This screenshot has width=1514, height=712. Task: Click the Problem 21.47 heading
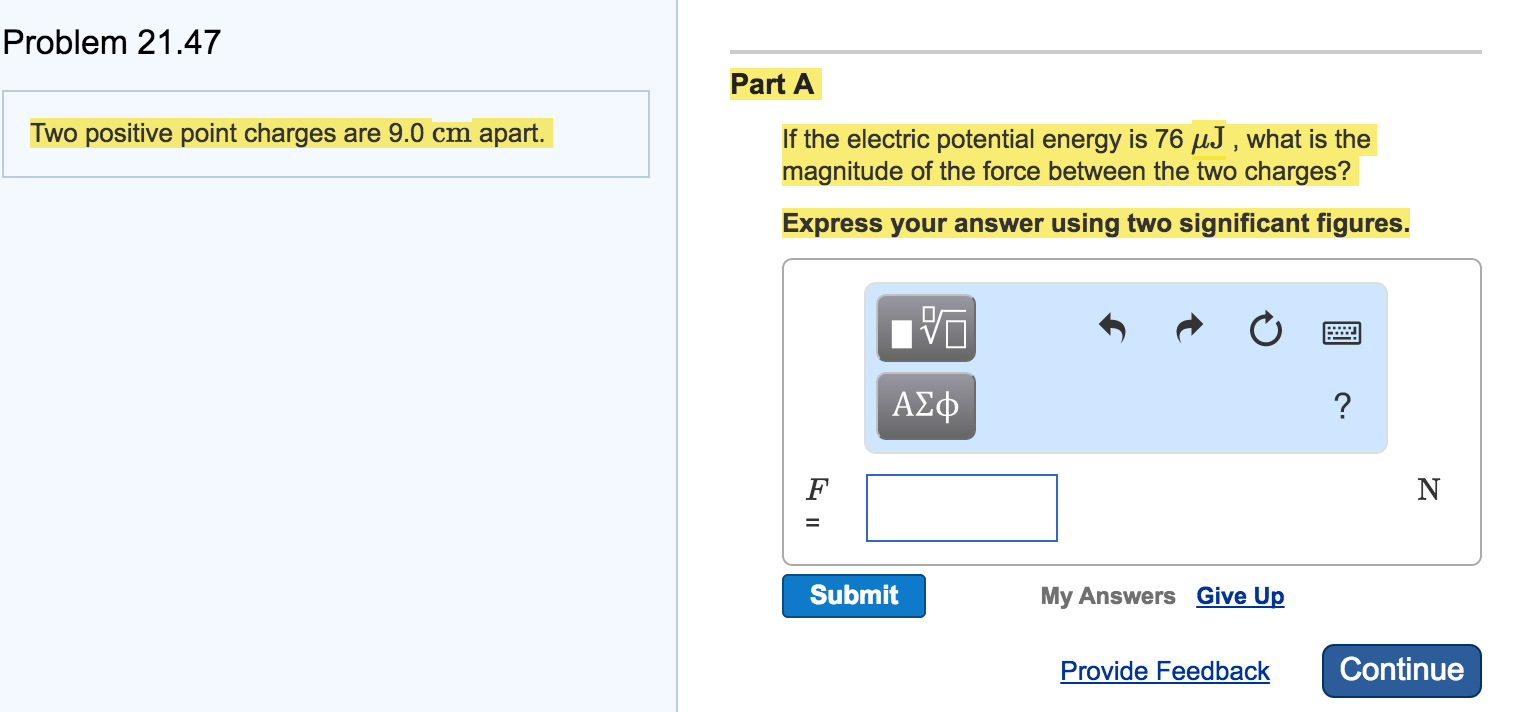(111, 43)
